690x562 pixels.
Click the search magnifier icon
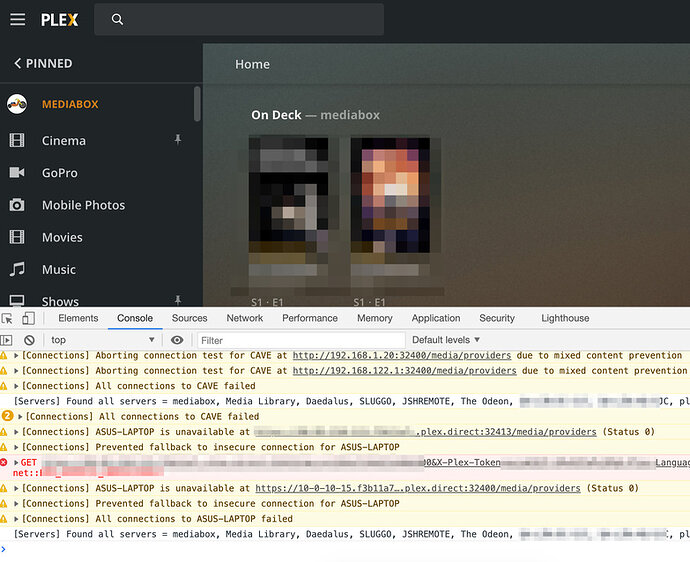pyautogui.click(x=117, y=19)
